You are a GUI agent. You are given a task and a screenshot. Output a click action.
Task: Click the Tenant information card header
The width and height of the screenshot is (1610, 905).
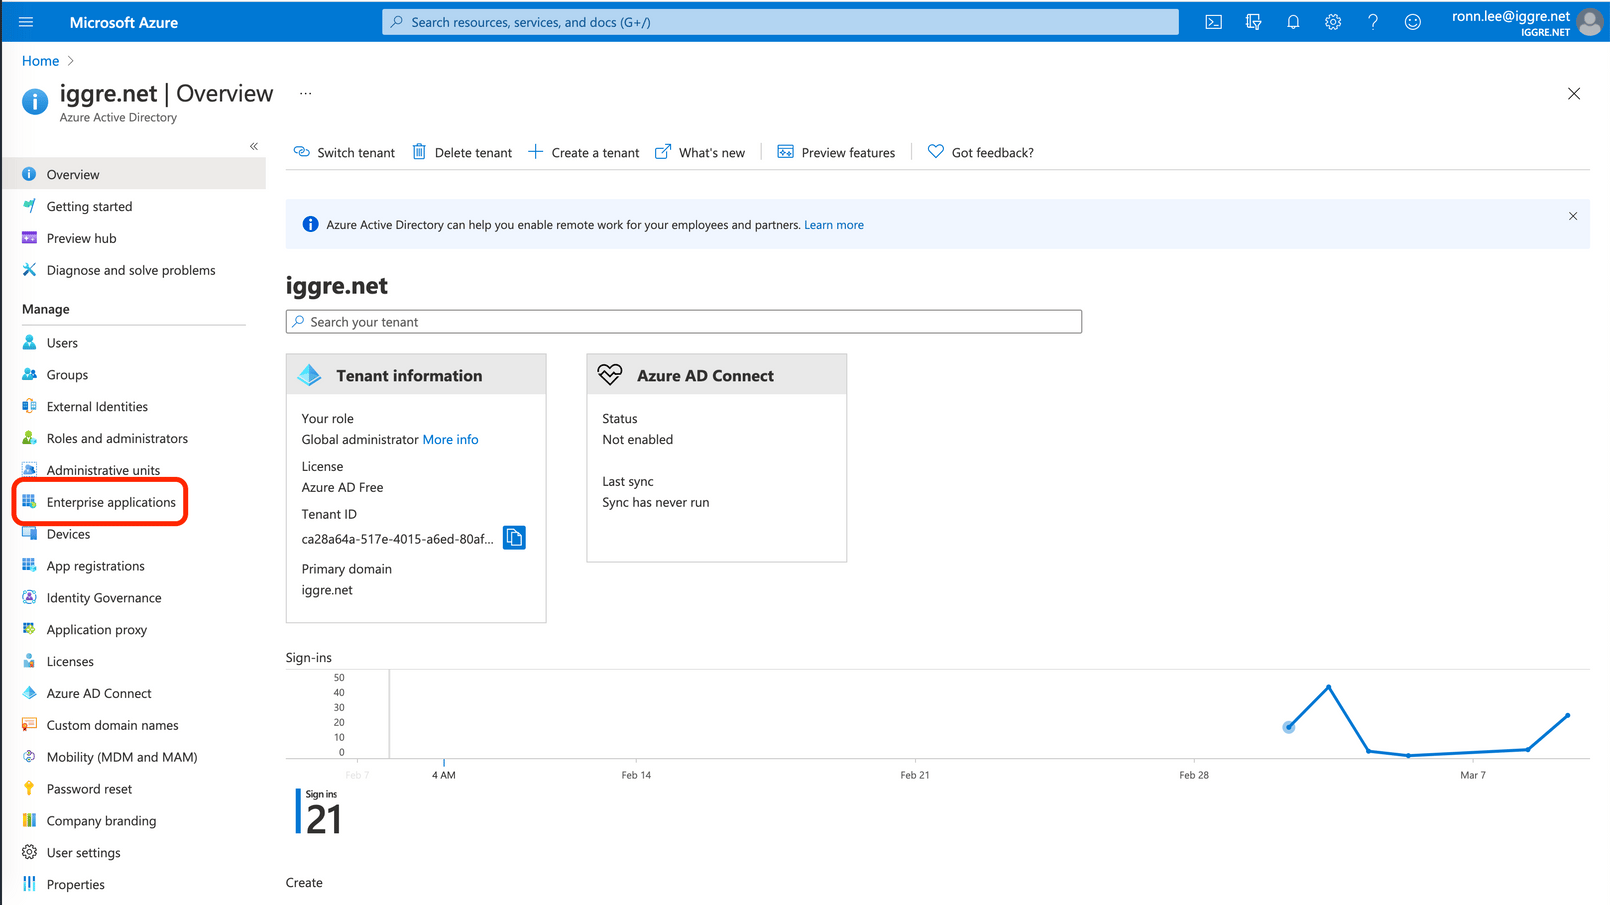coord(416,375)
